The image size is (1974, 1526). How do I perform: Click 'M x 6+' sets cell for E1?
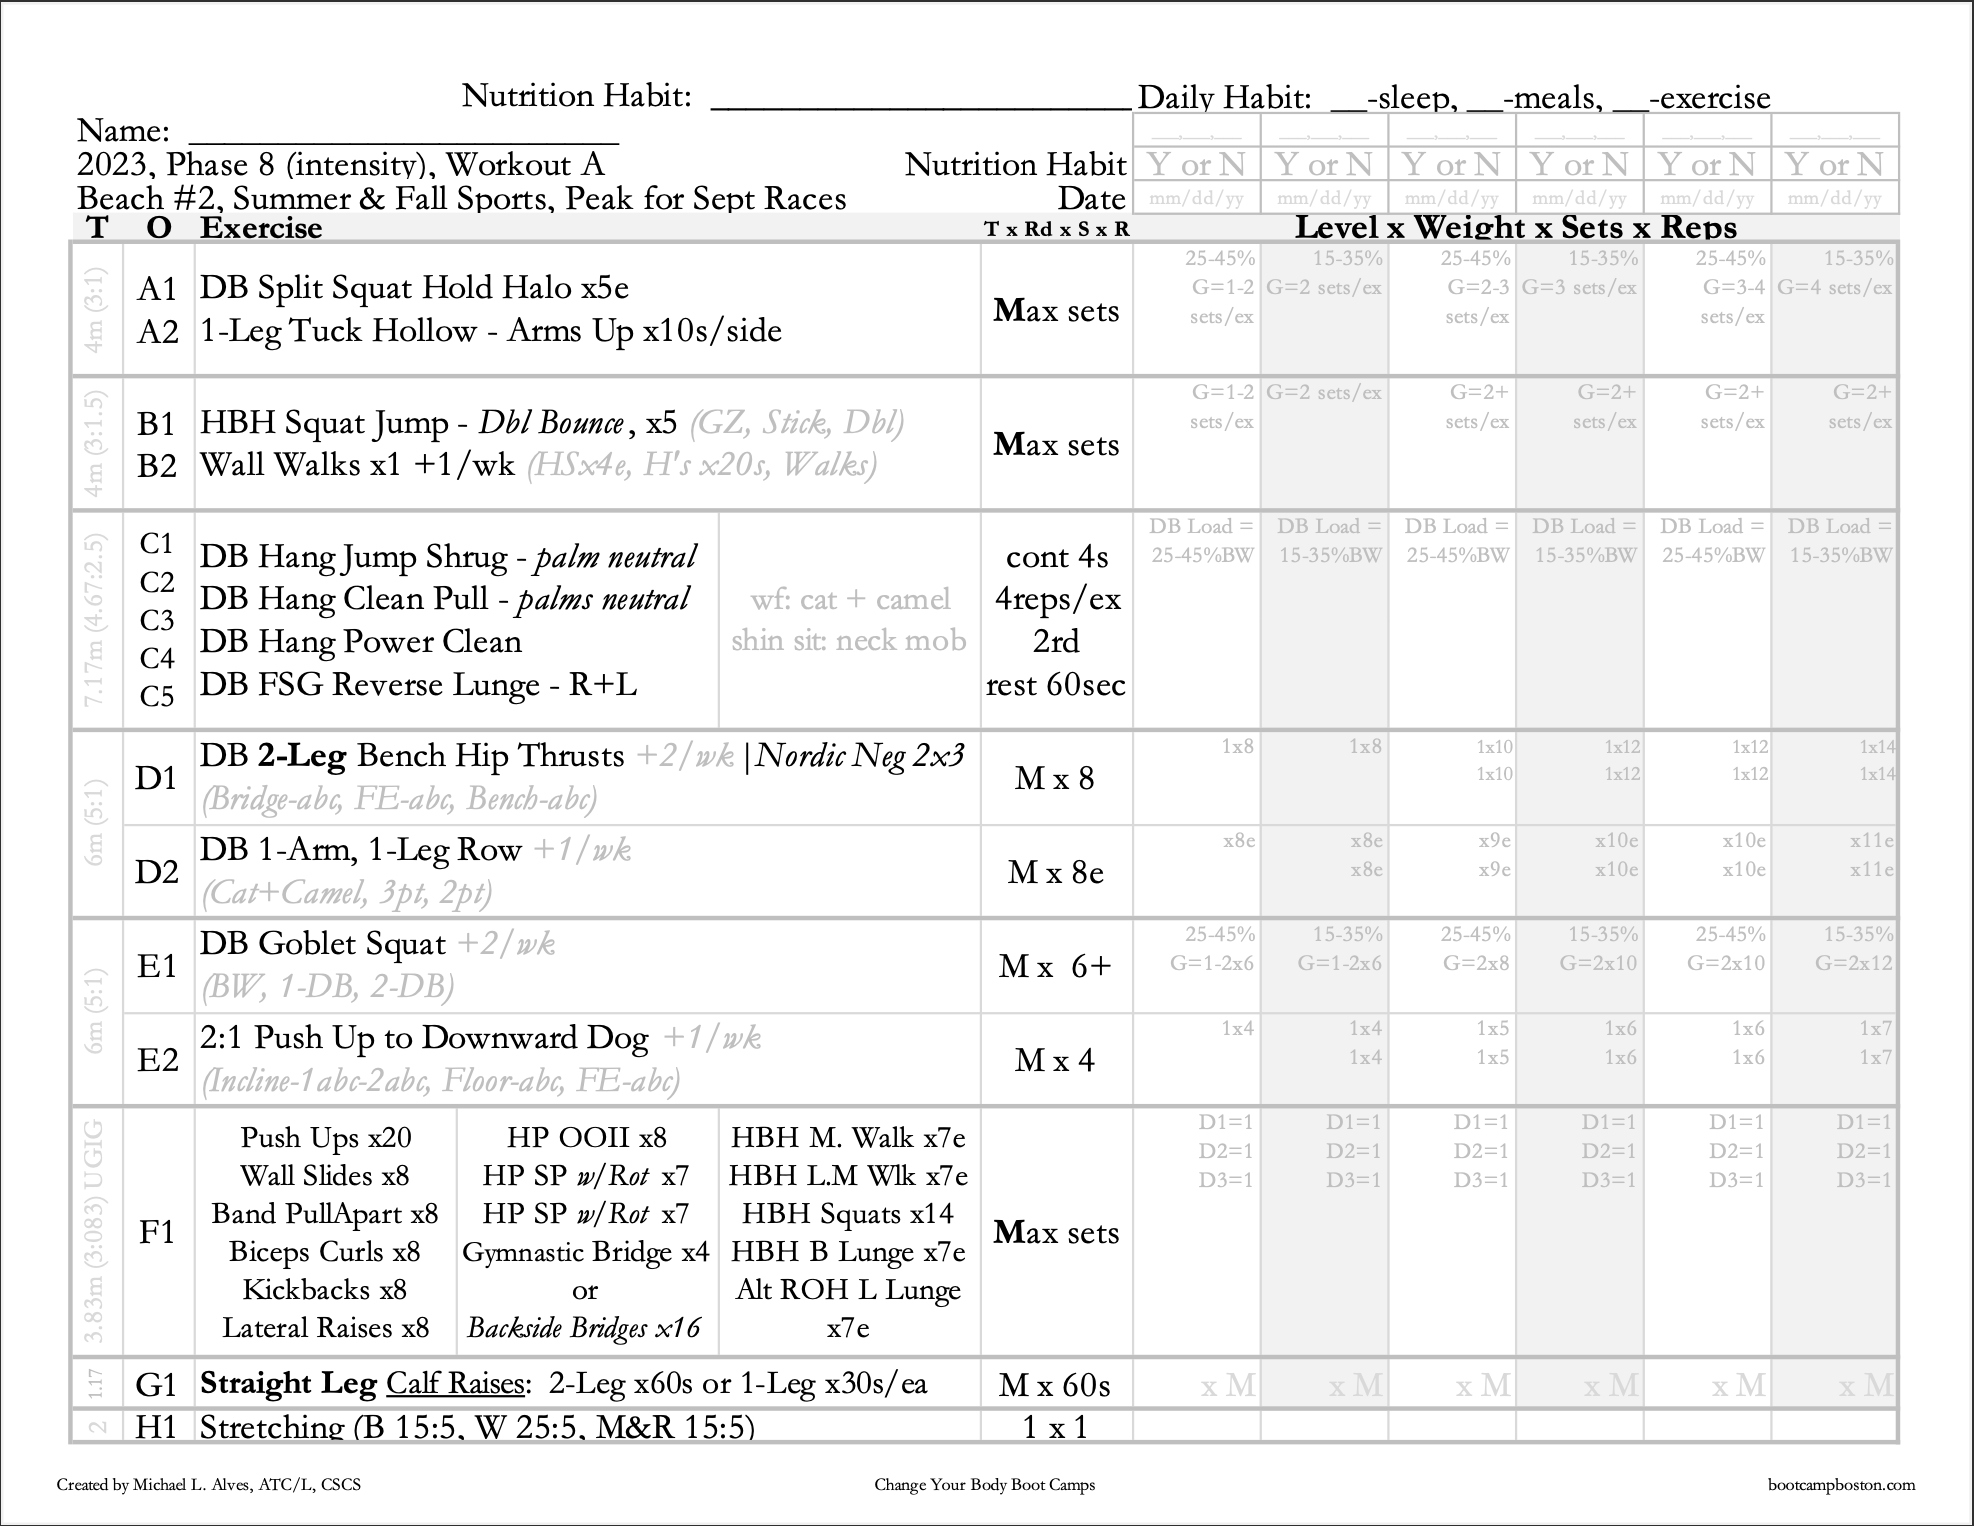pos(1056,967)
